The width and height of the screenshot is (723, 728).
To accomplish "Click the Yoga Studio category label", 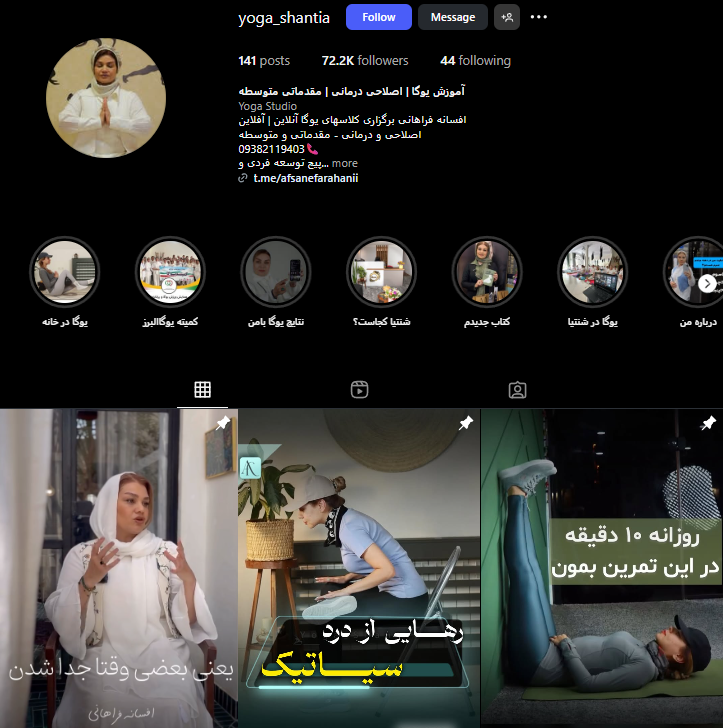I will (x=267, y=106).
